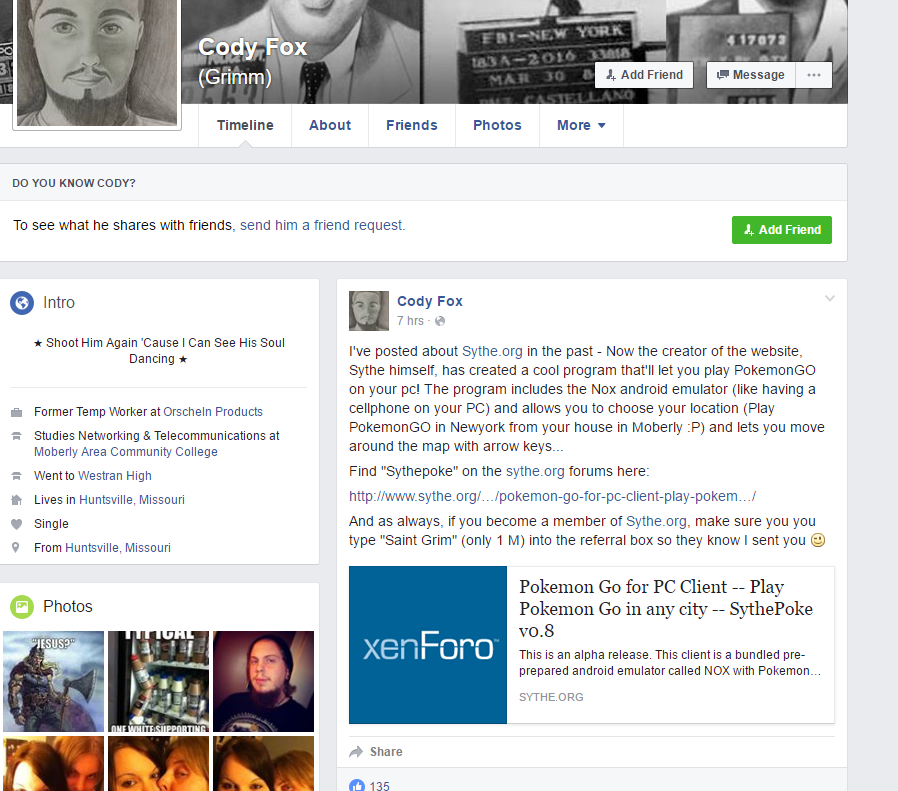Click the DO YOU KNOW CODY? heading
This screenshot has height=791, width=898.
74,183
